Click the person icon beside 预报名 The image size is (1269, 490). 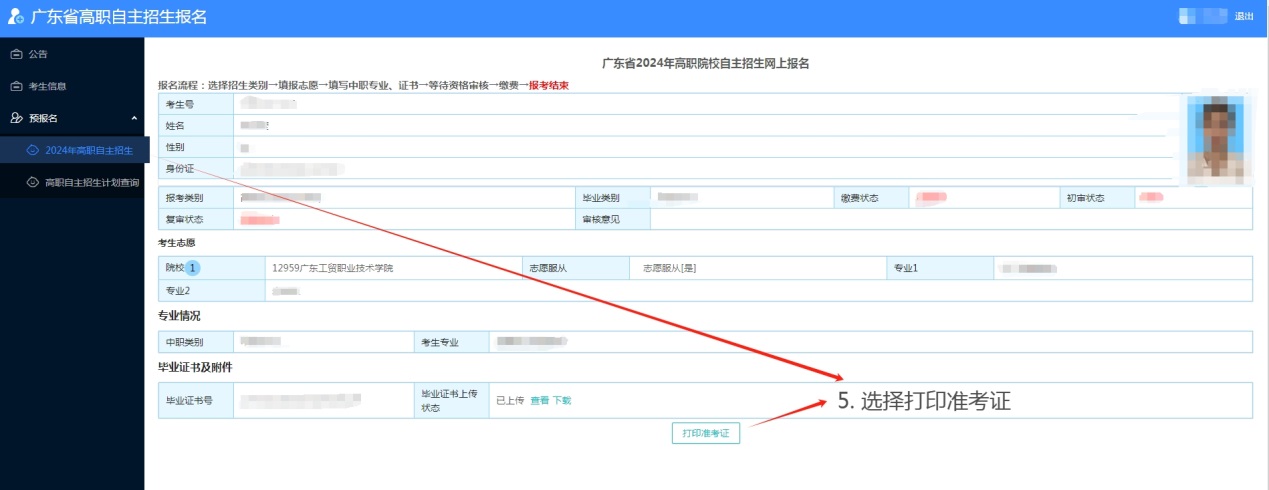(x=16, y=118)
